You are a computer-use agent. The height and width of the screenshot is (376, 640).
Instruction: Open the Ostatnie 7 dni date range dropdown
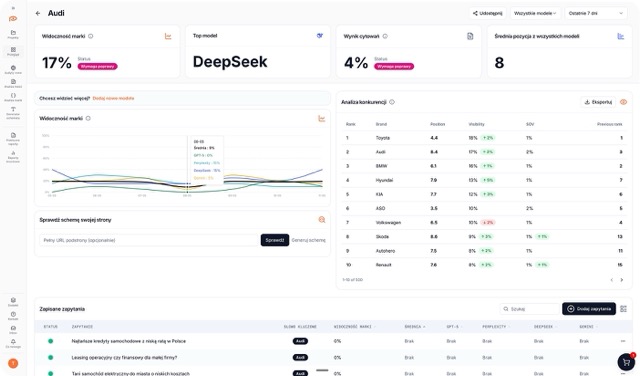tap(596, 13)
